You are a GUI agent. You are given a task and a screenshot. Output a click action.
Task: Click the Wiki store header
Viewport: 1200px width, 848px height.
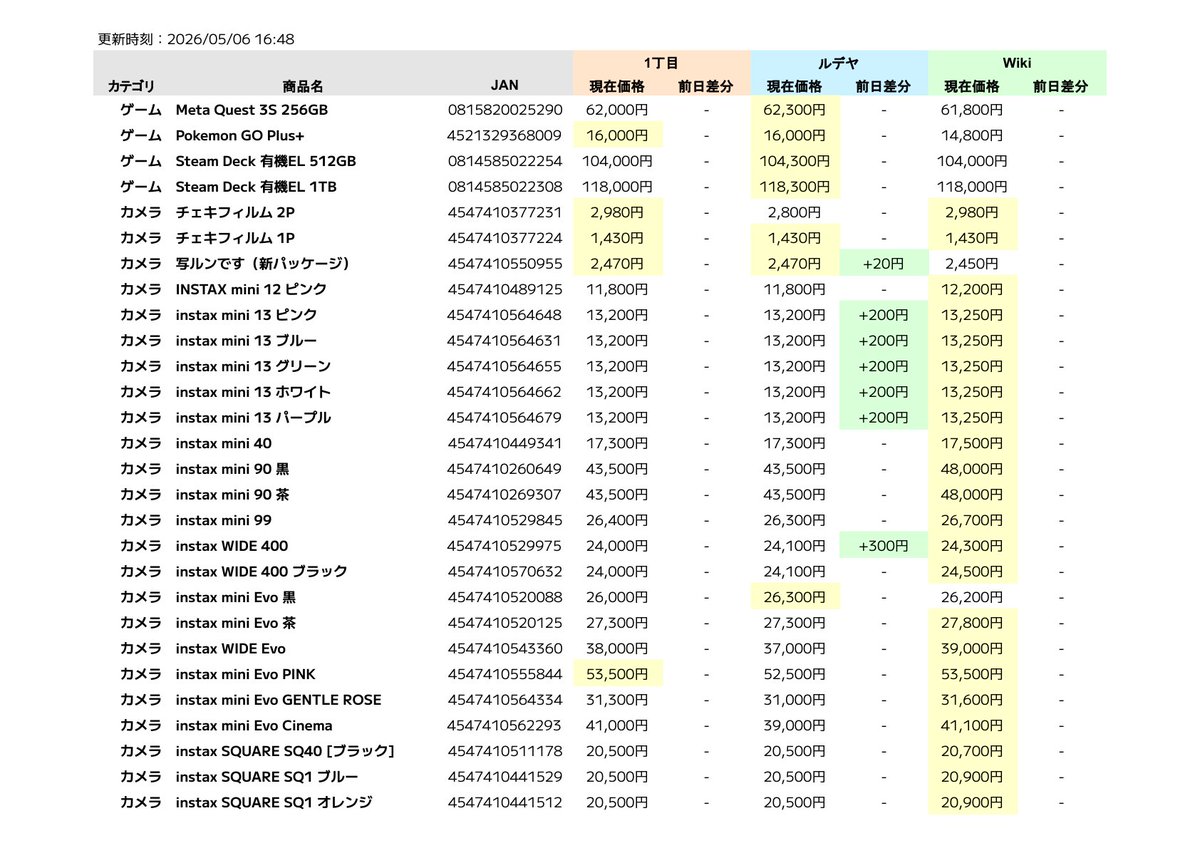[x=1017, y=62]
